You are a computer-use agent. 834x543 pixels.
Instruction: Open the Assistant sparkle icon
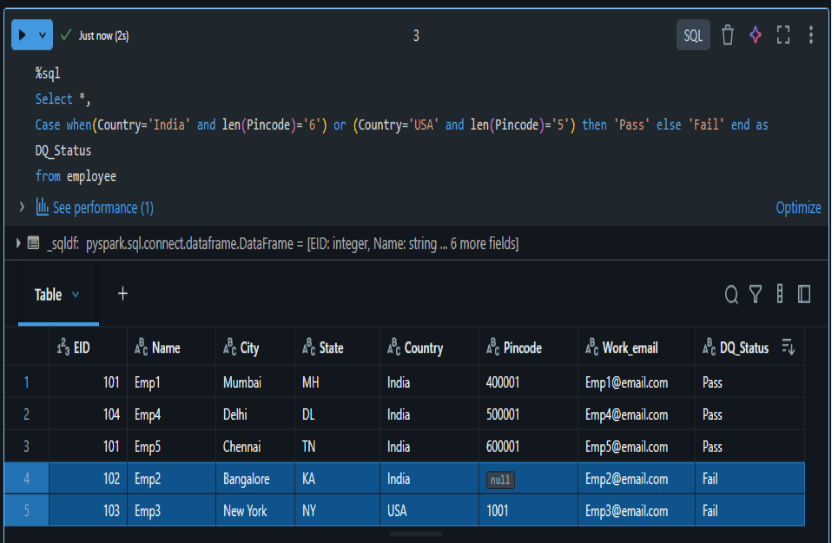click(x=755, y=36)
